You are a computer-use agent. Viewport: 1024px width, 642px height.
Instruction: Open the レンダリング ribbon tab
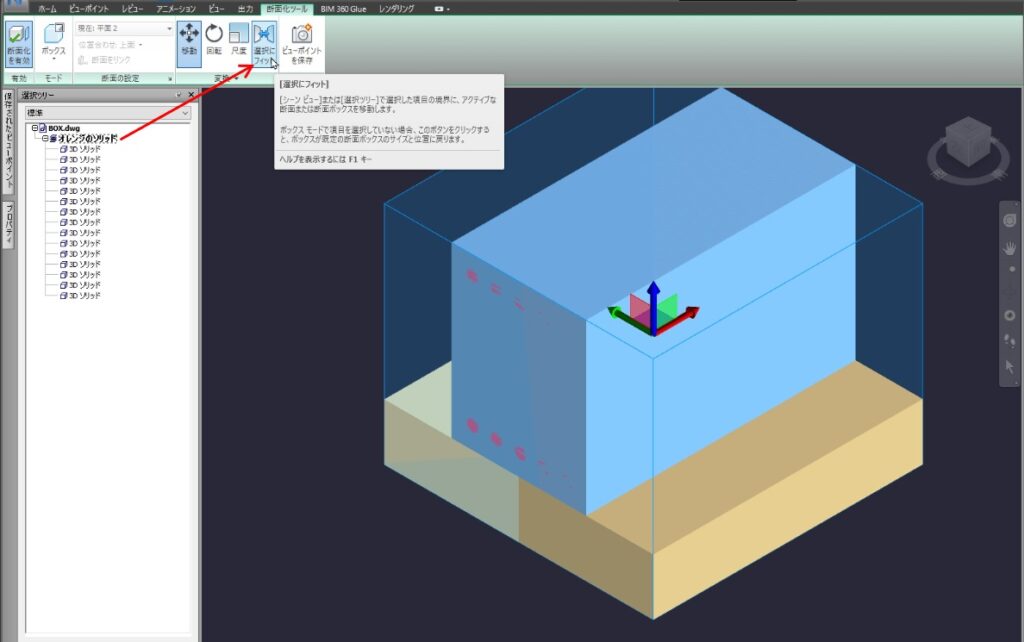(x=399, y=7)
